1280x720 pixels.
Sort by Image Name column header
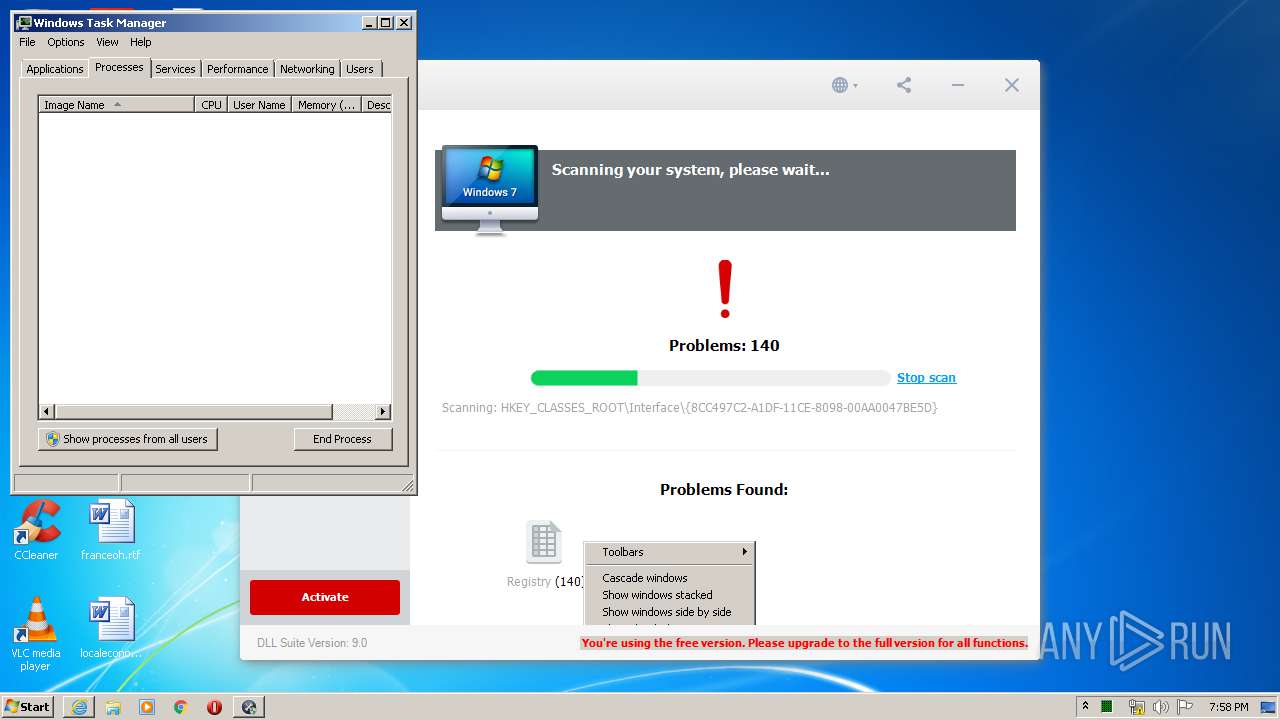pos(116,104)
